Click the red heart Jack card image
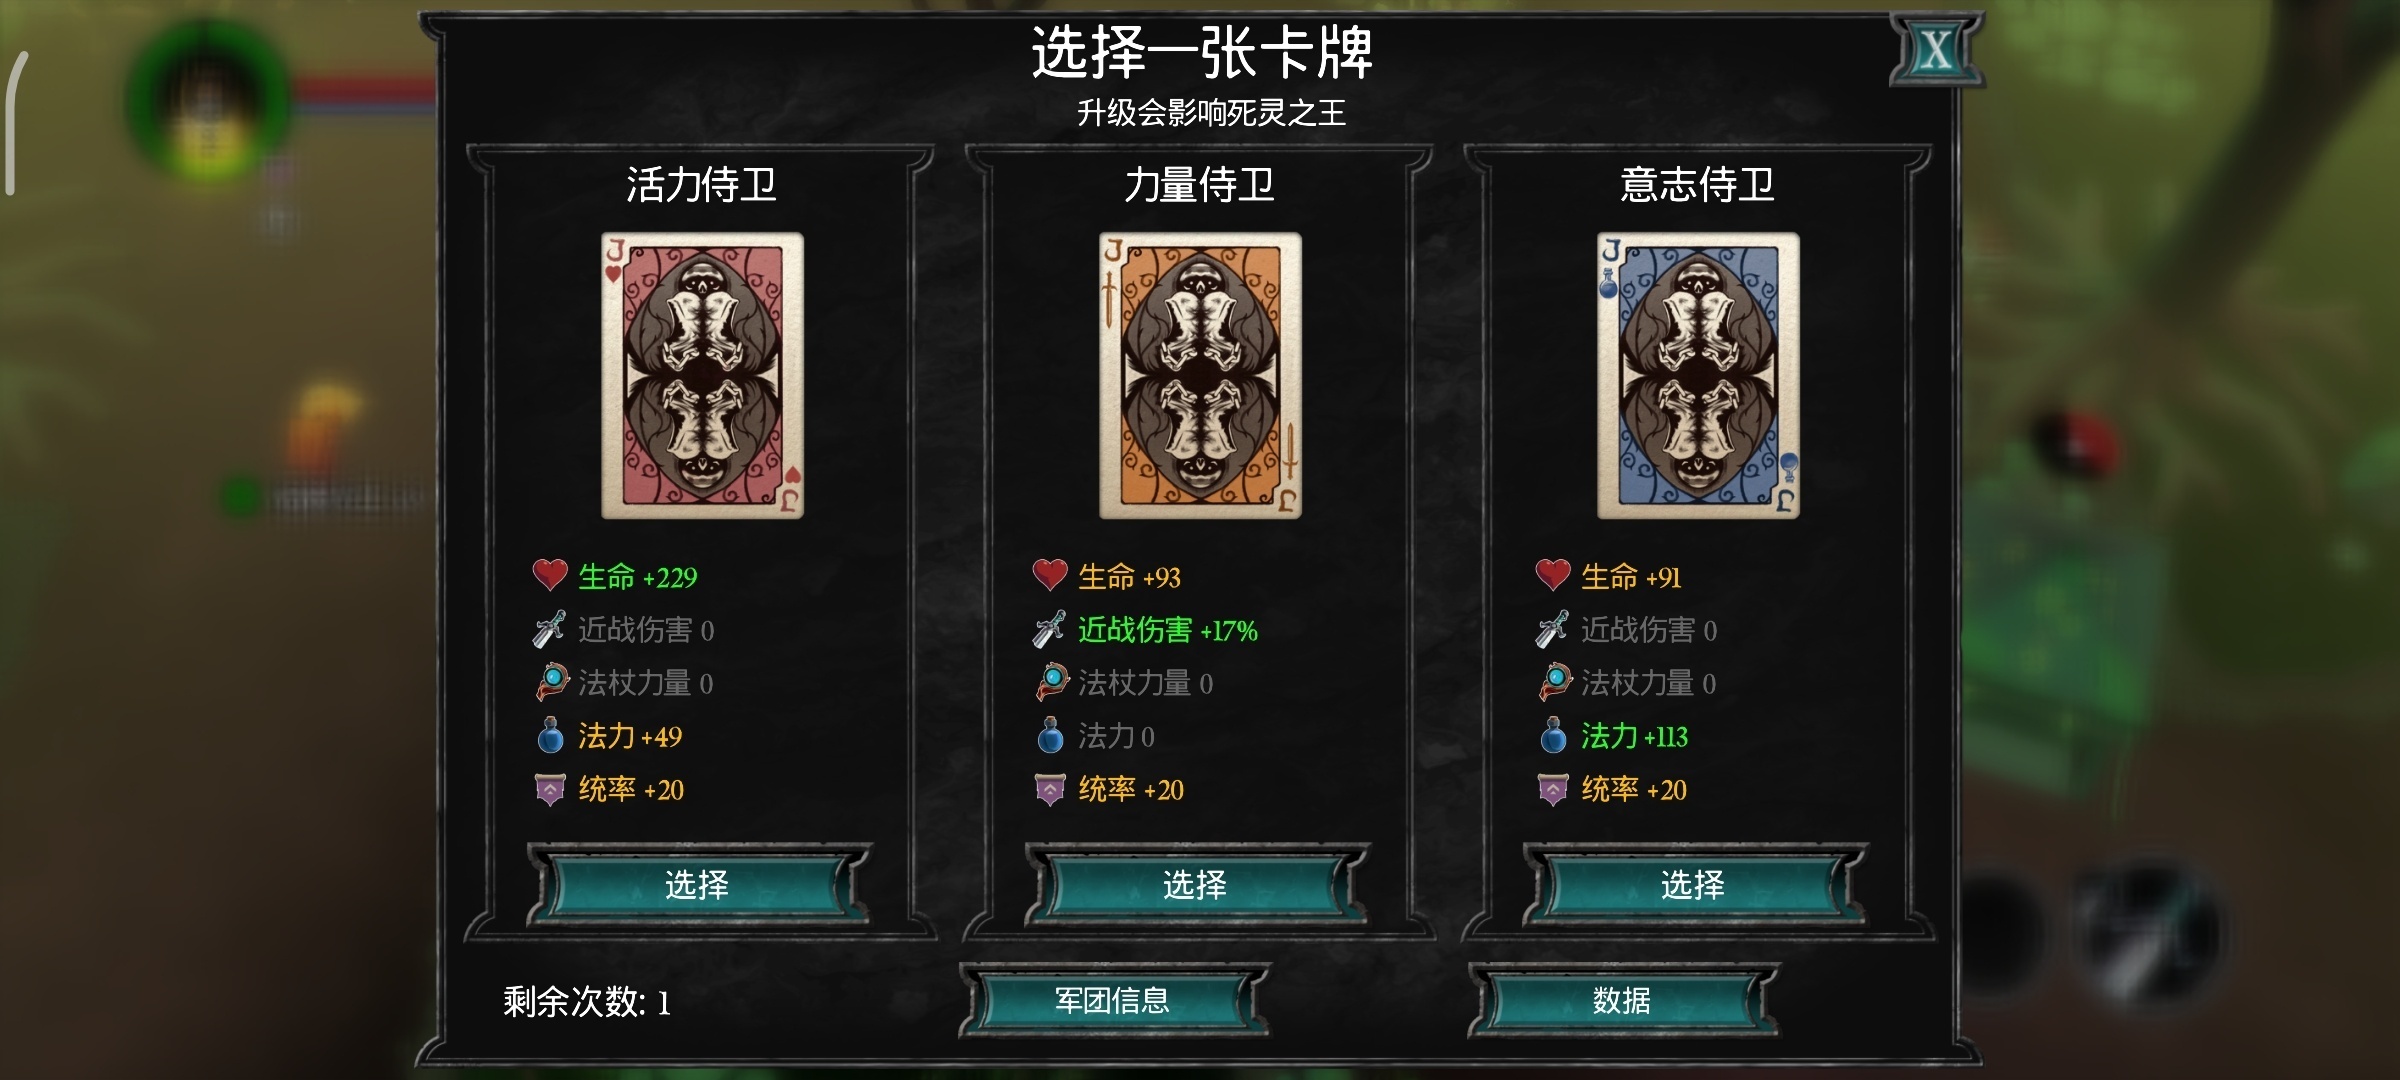Image resolution: width=2400 pixels, height=1080 pixels. tap(702, 376)
